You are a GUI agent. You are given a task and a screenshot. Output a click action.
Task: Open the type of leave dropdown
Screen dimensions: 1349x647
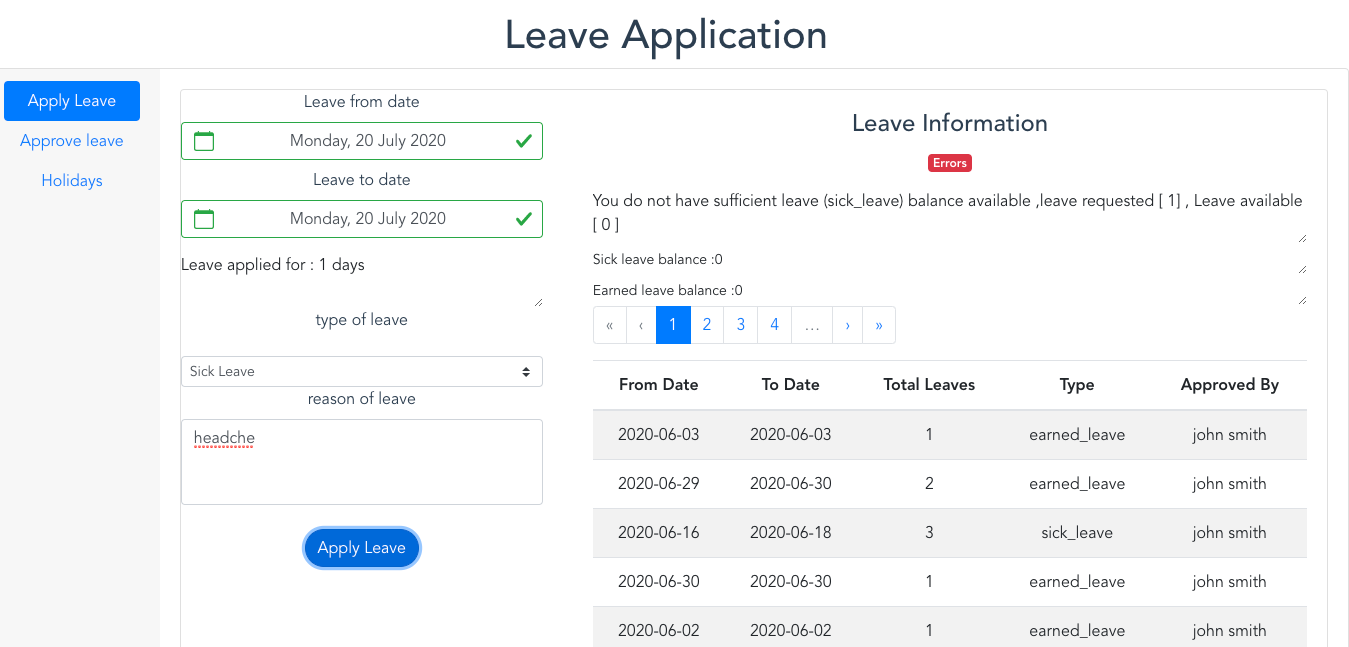click(x=361, y=371)
